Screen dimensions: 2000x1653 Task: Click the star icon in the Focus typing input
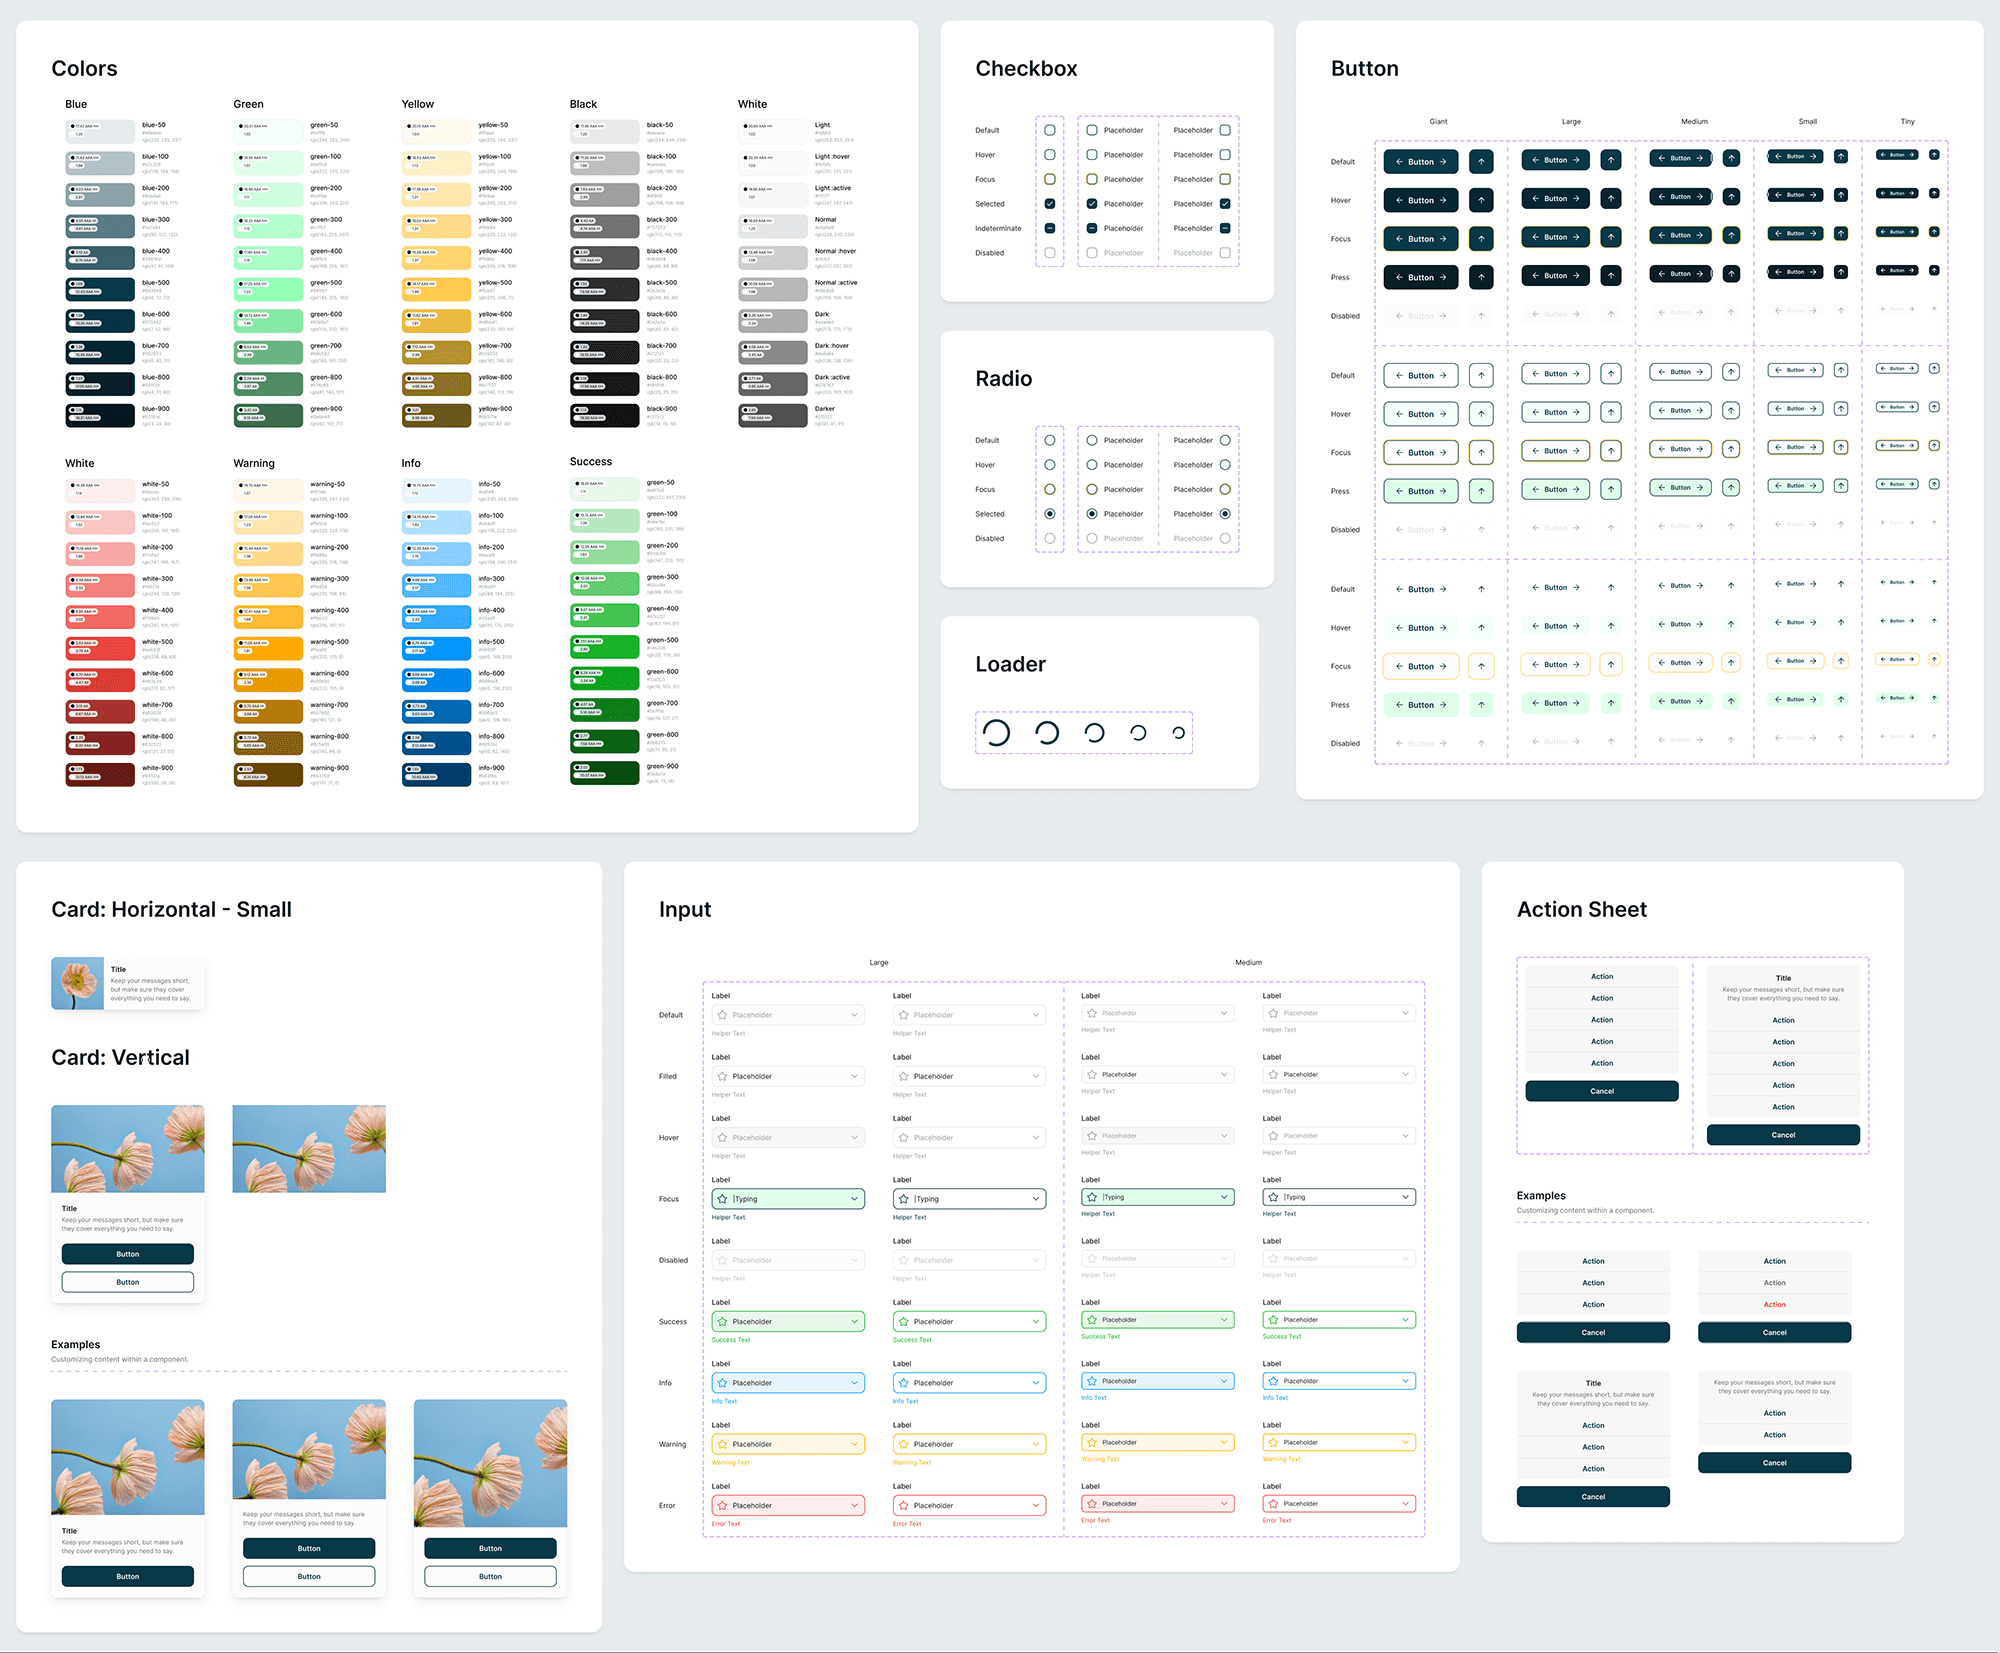pyautogui.click(x=722, y=1198)
